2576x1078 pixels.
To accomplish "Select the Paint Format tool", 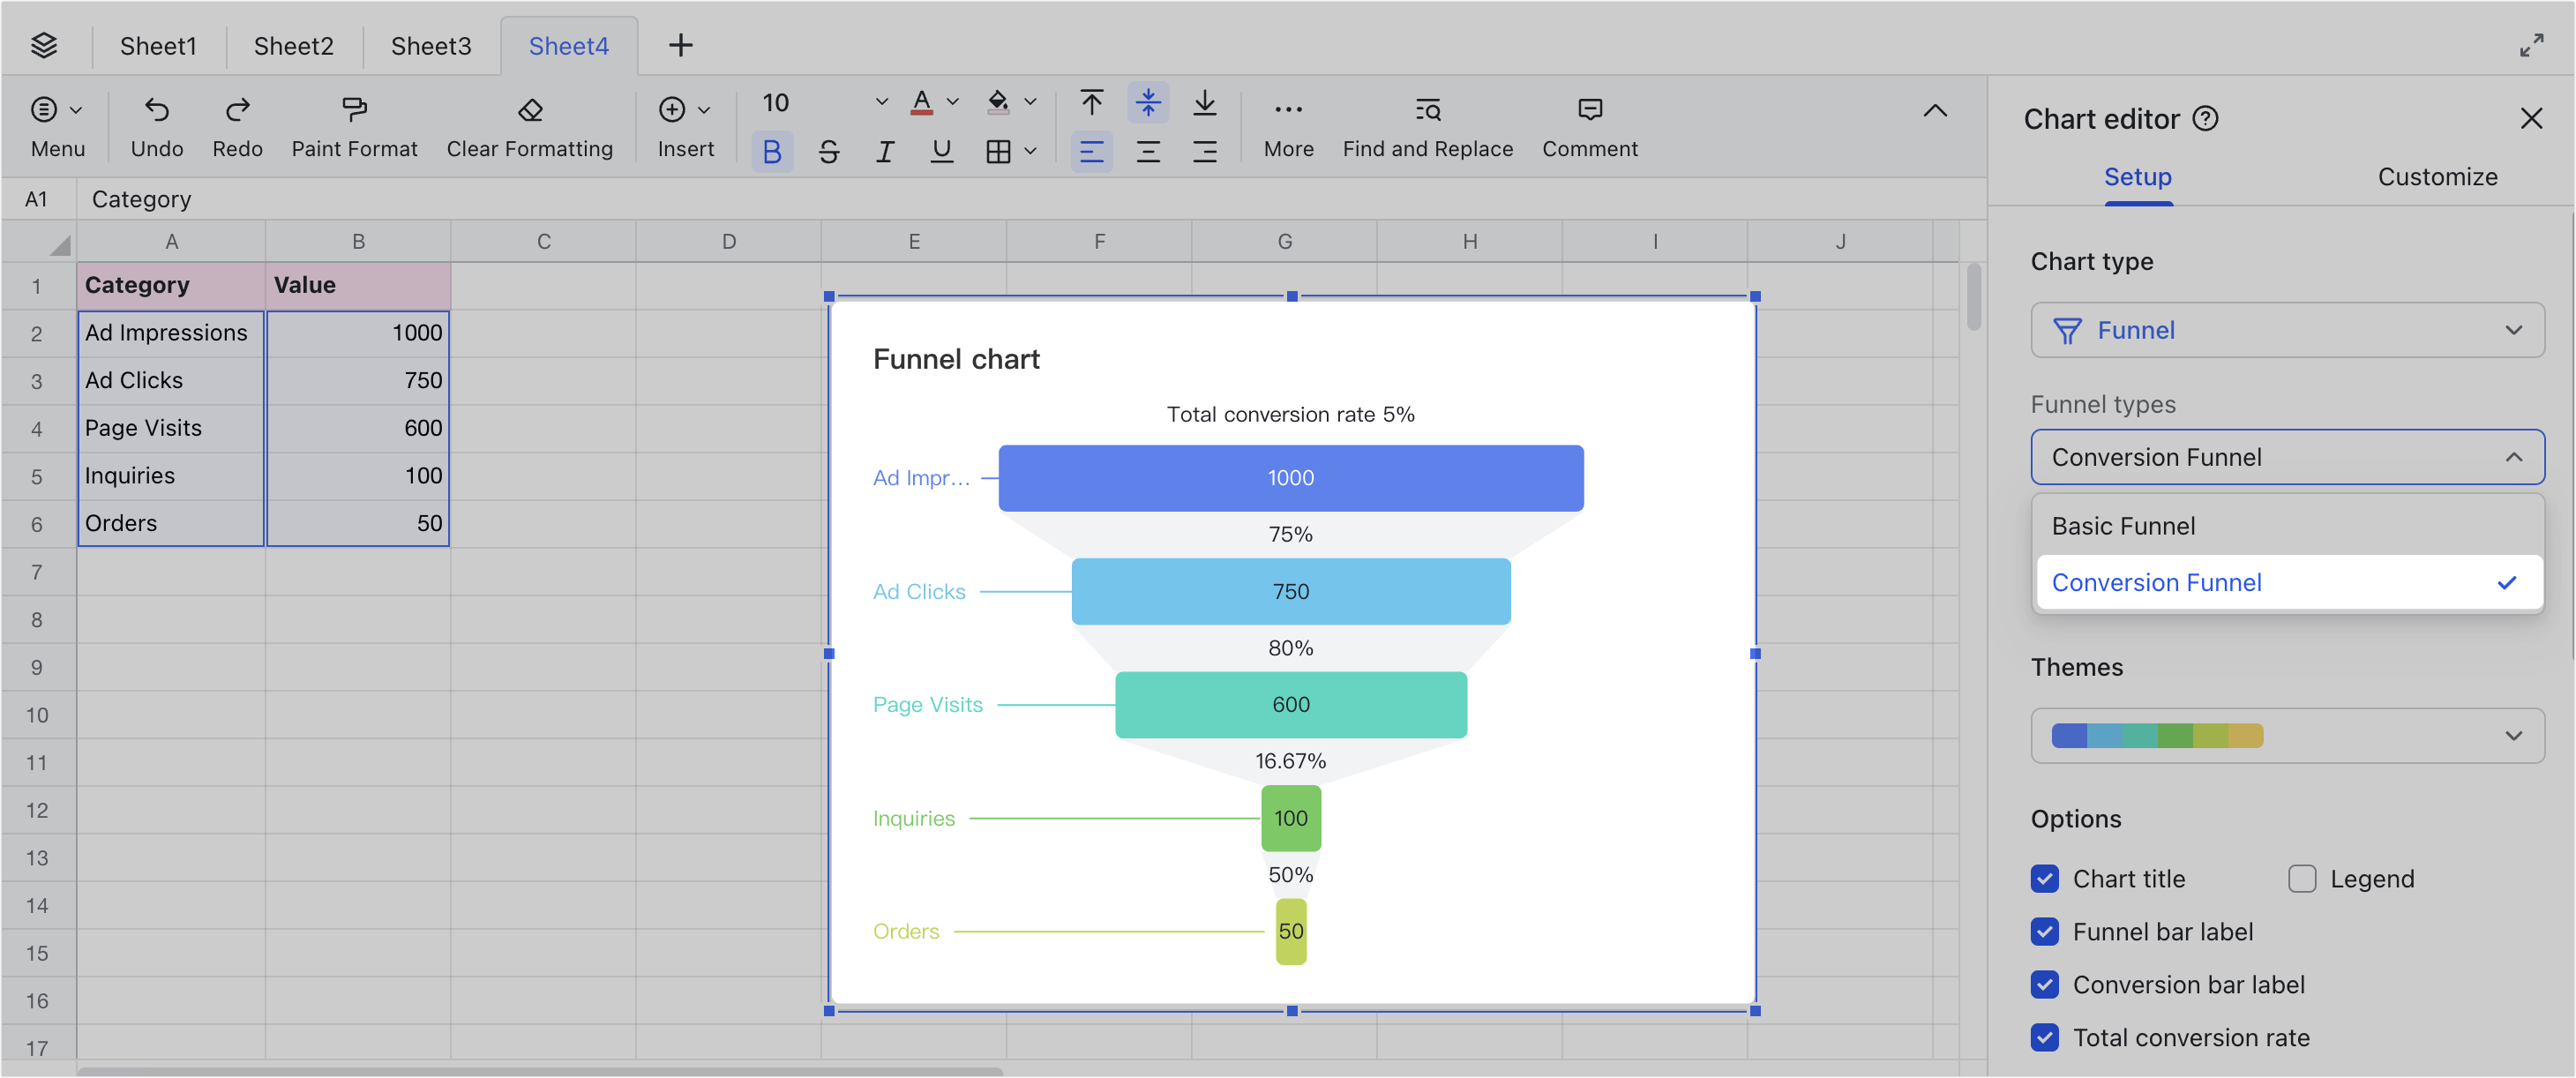I will tap(354, 110).
